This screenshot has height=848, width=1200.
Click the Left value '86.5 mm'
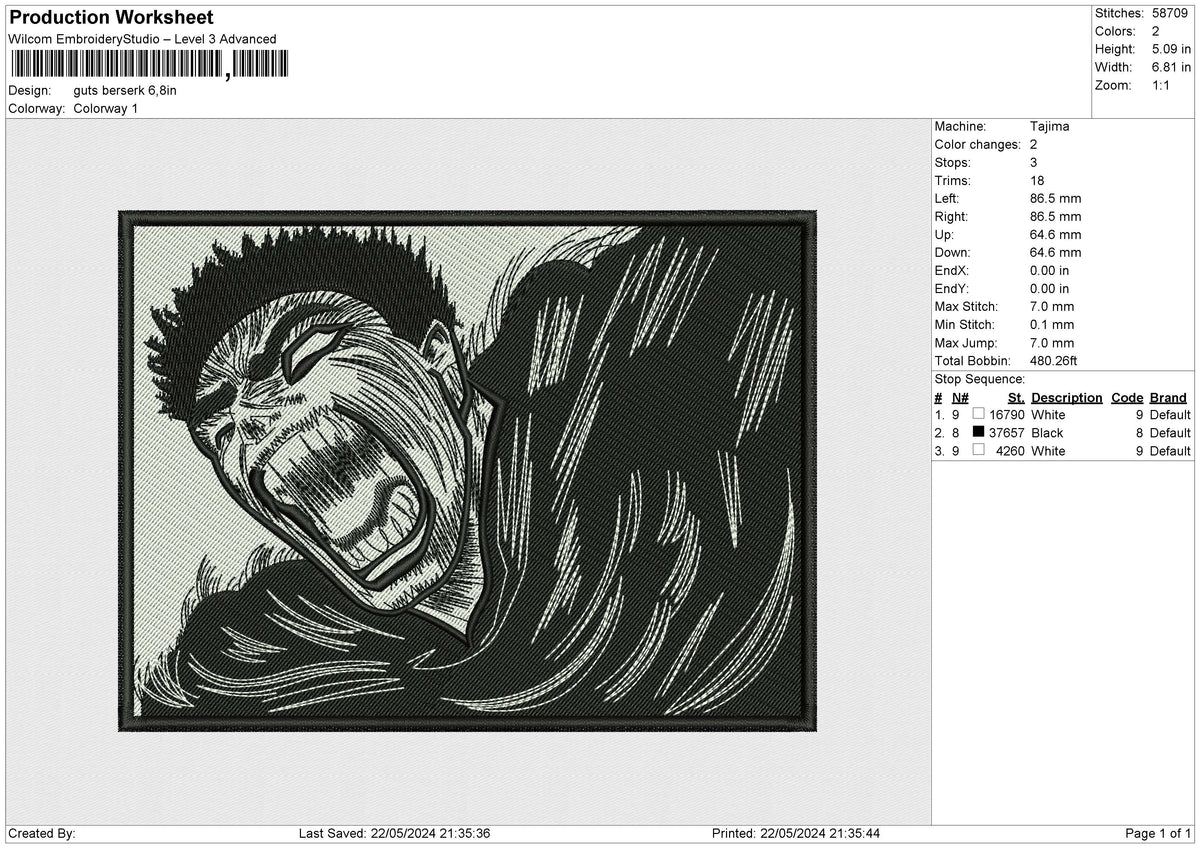[x=1055, y=198]
